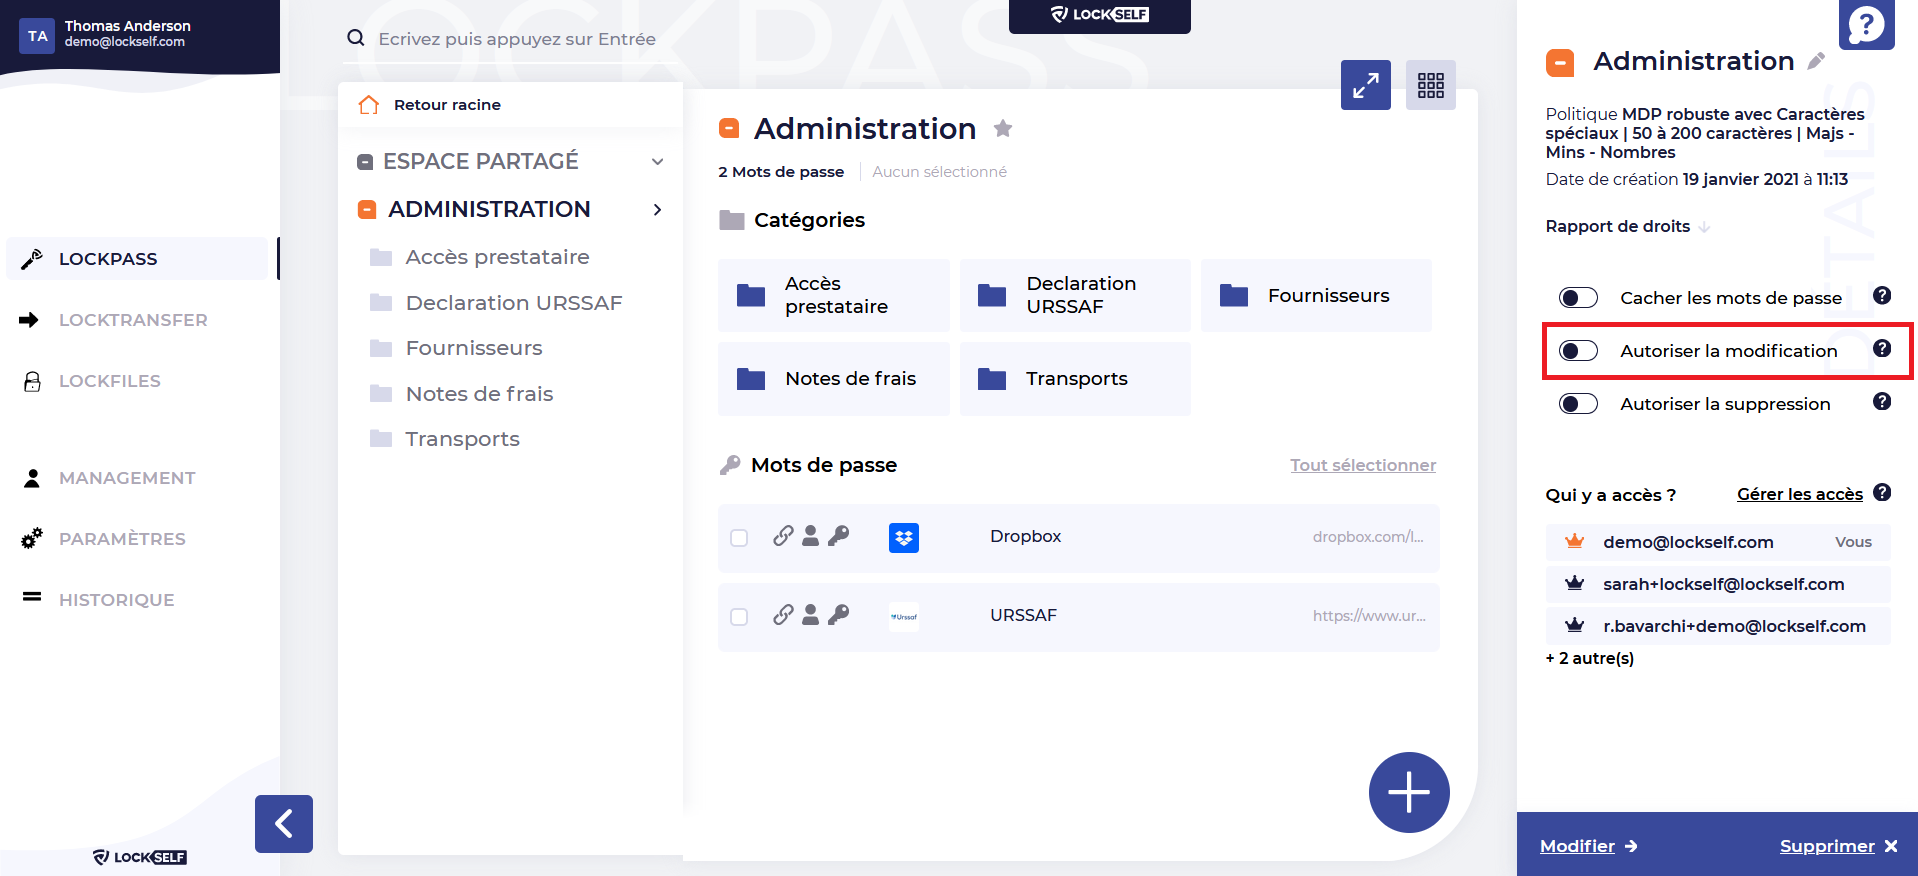Switch to grid view icon
Image resolution: width=1918 pixels, height=876 pixels.
[x=1430, y=85]
